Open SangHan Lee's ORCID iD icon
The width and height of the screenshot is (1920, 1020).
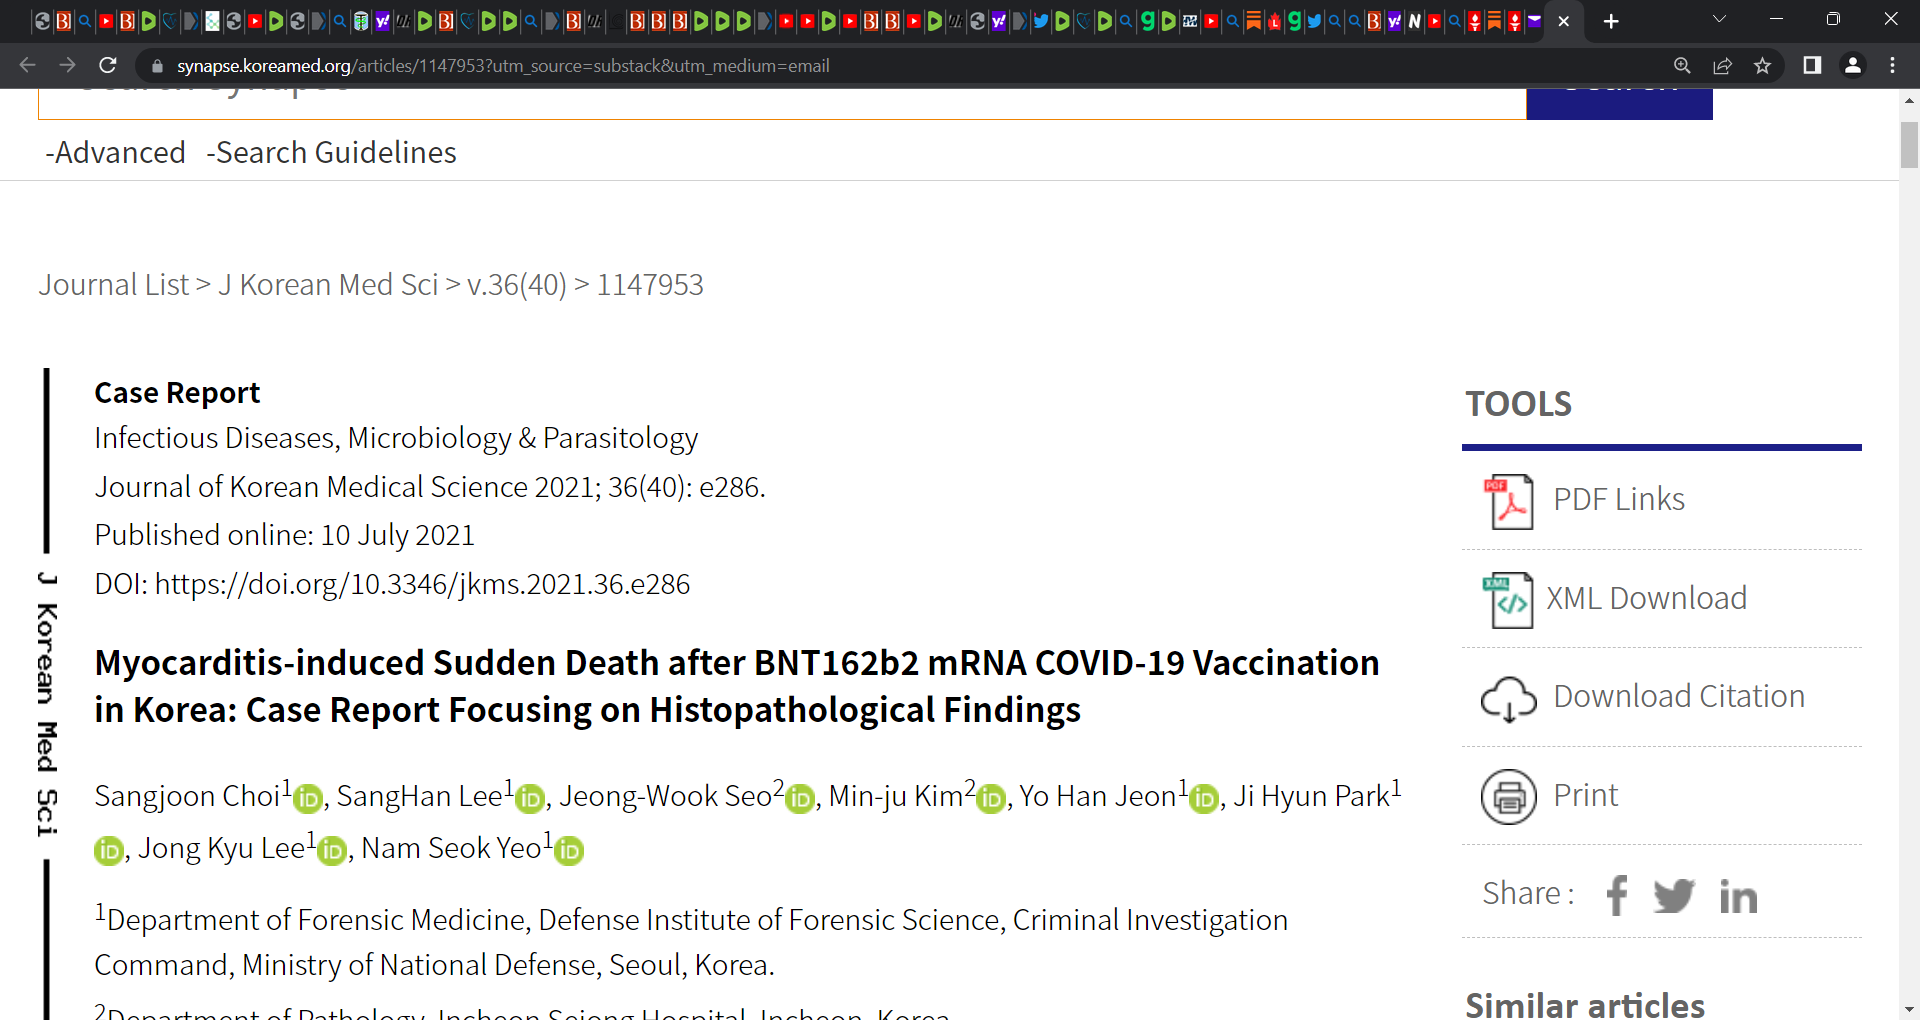click(x=530, y=799)
